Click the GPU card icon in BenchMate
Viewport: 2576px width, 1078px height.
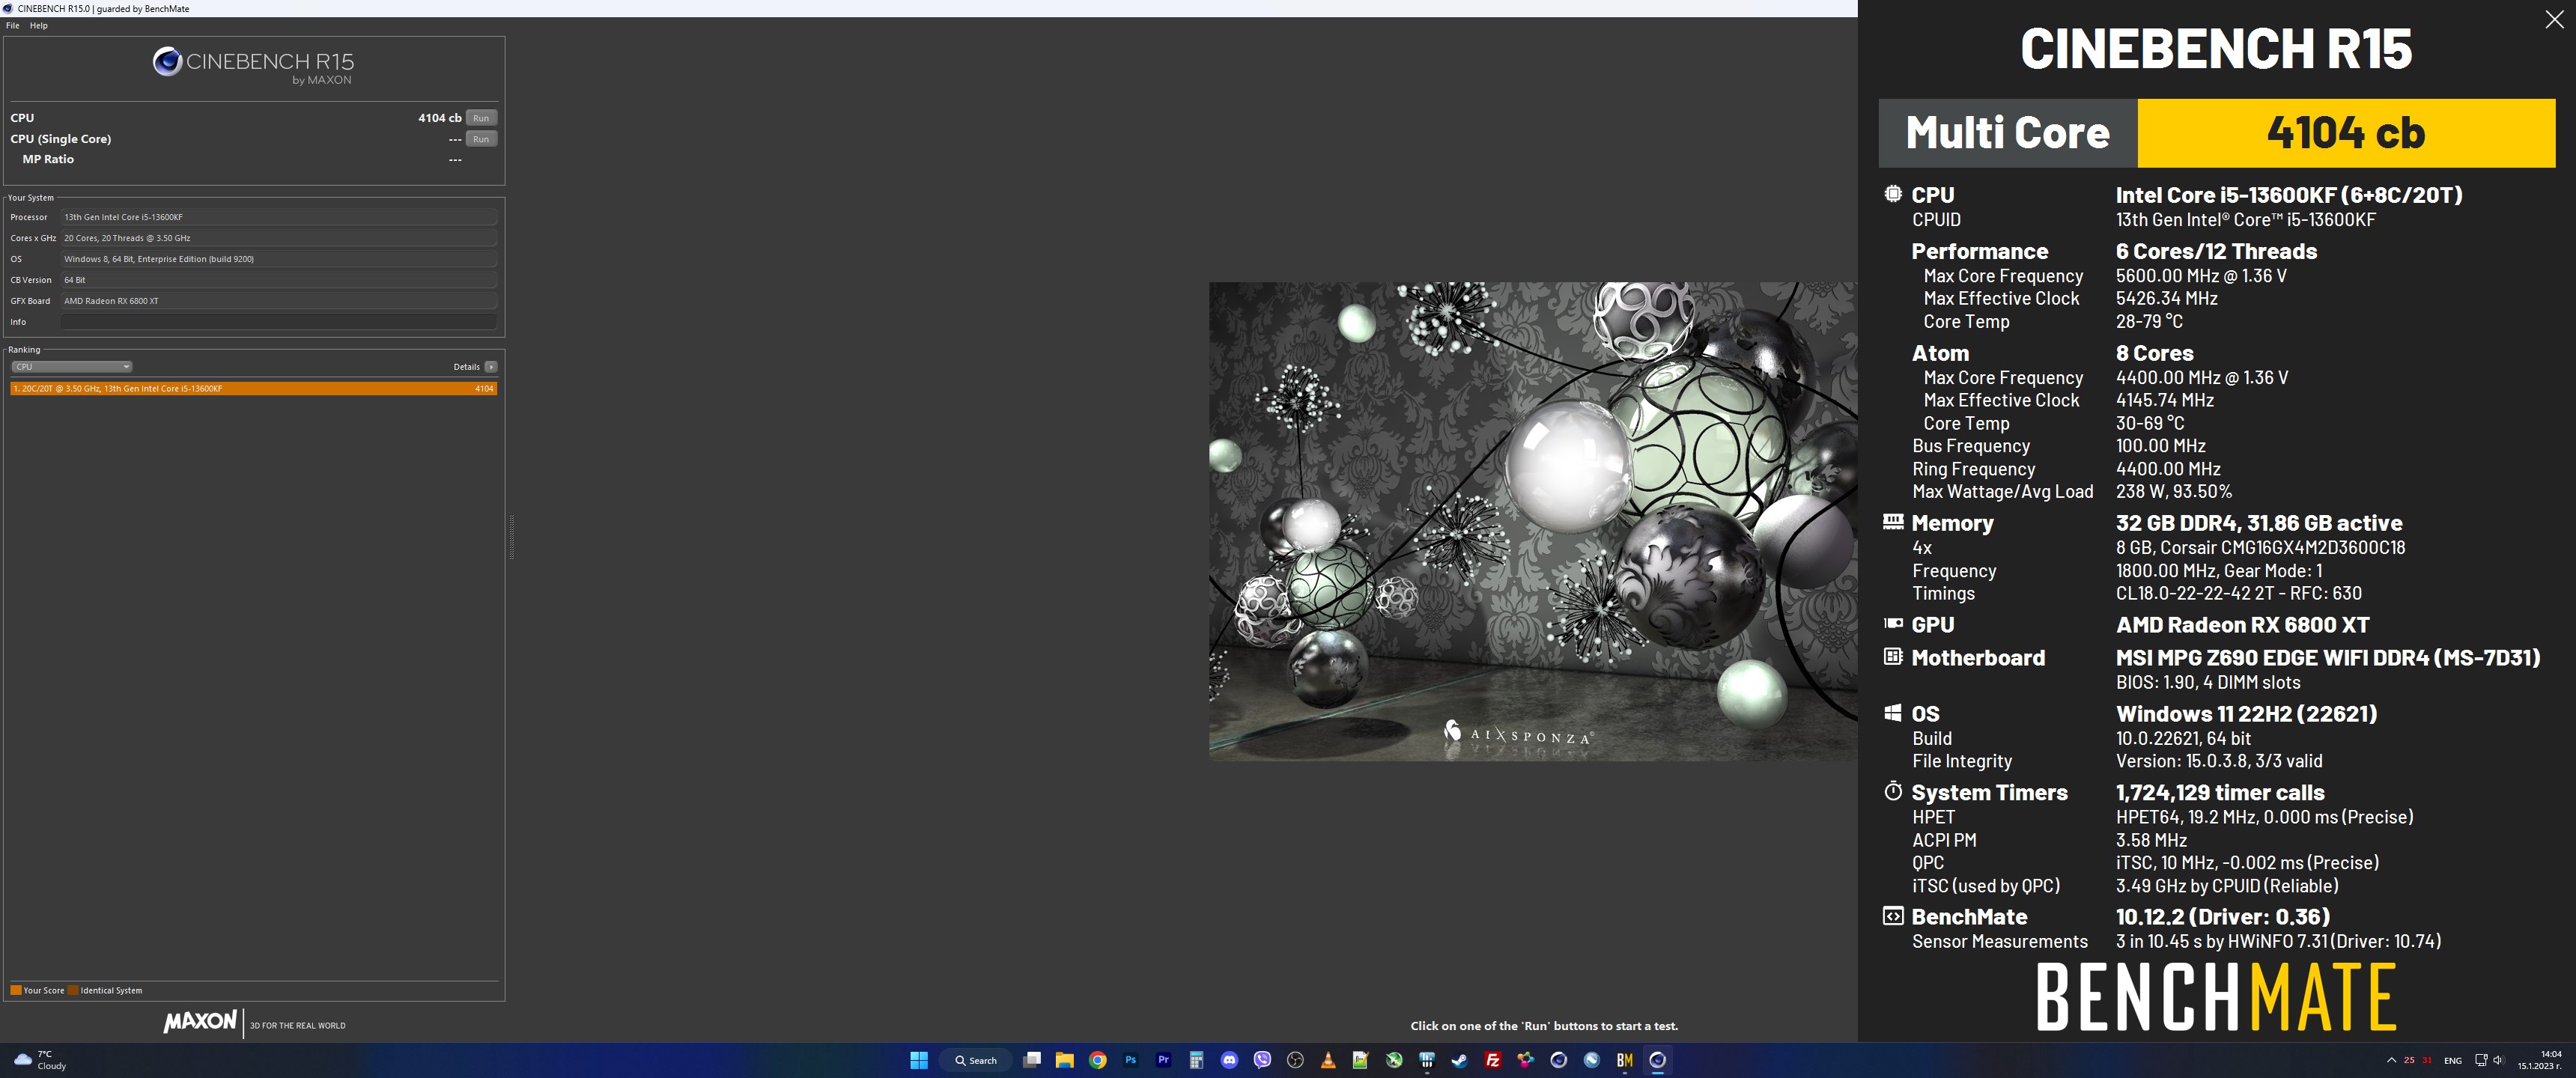tap(1893, 624)
